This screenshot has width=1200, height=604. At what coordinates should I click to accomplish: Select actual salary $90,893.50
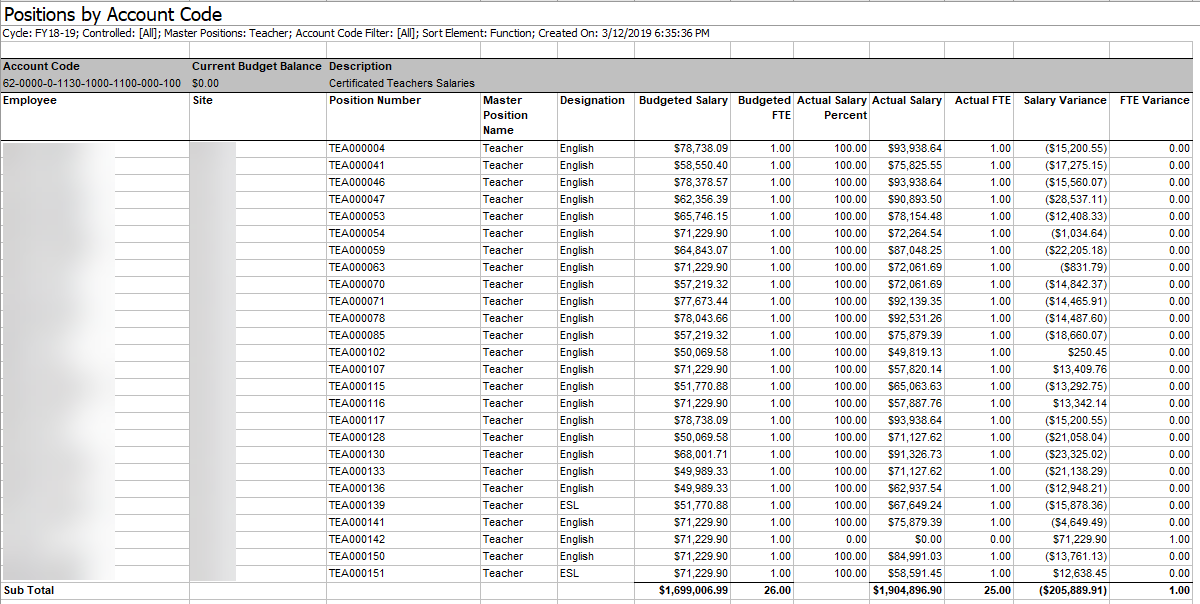[x=914, y=200]
